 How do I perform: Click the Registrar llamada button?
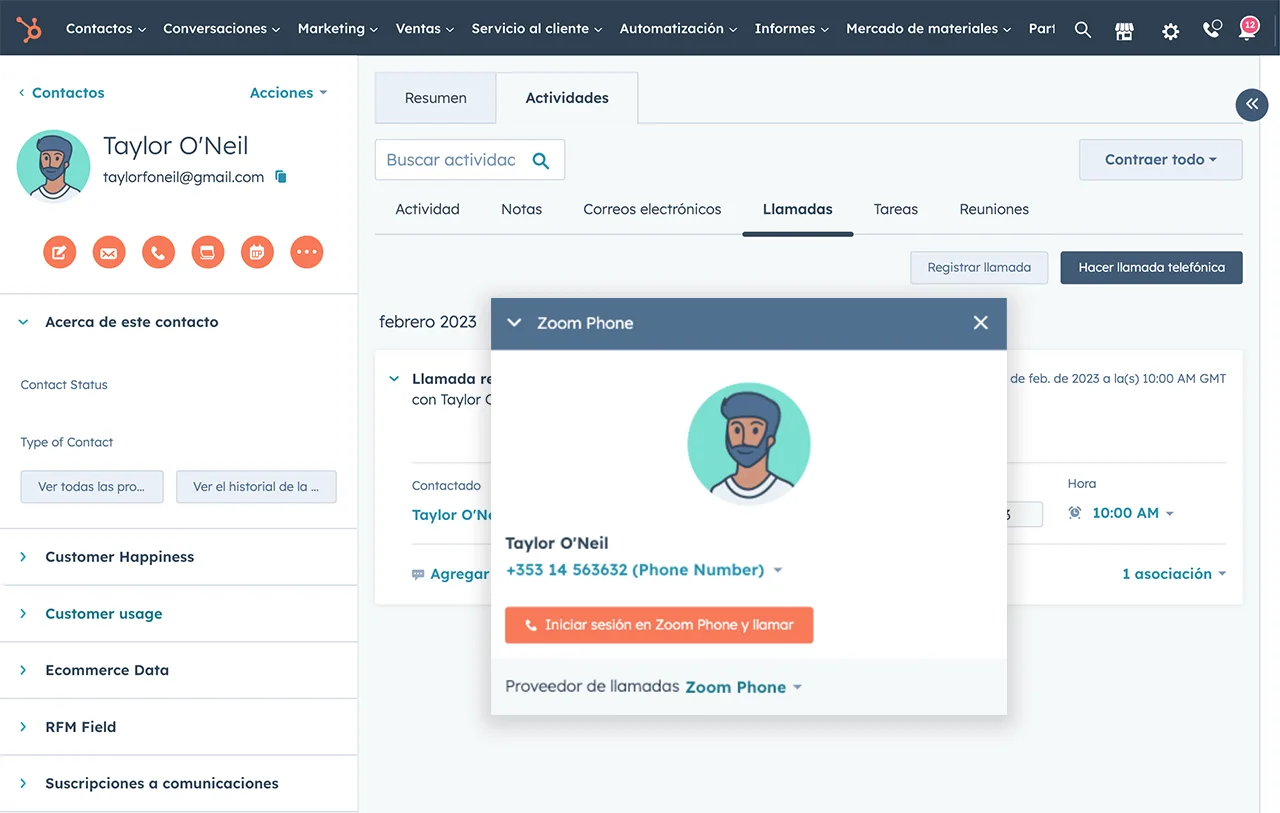click(x=979, y=268)
